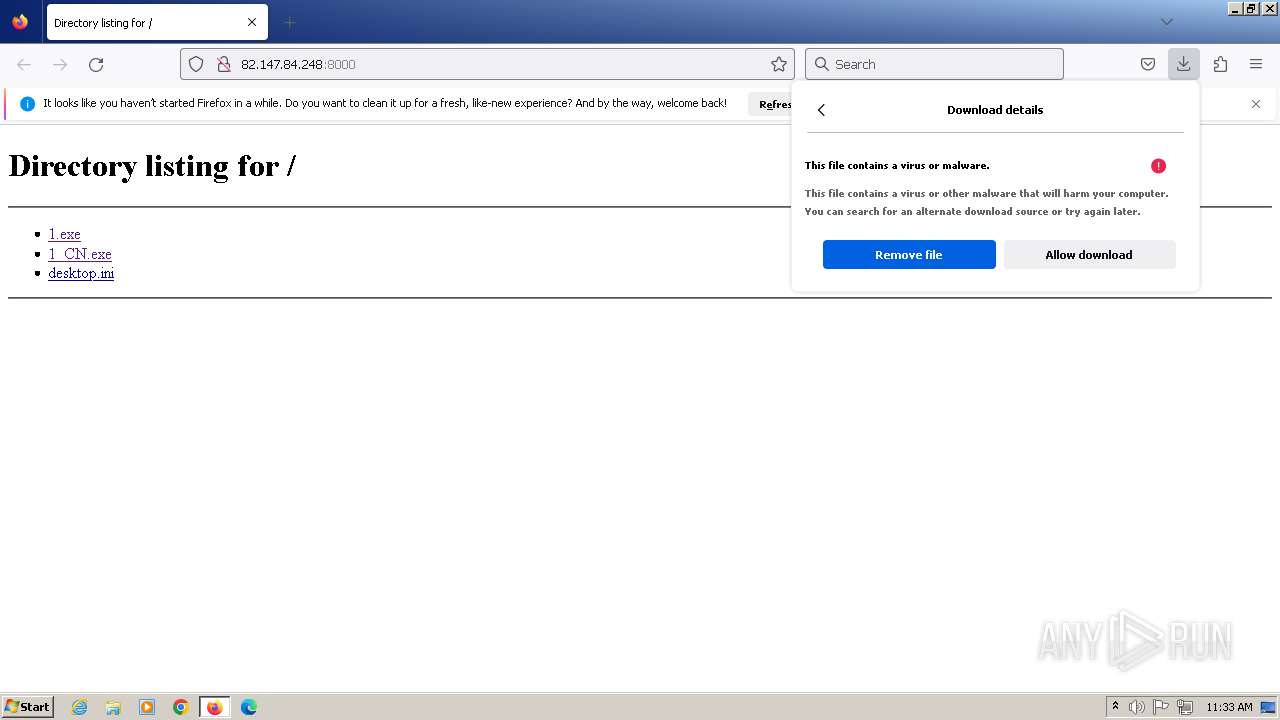Click the notification info icon

click(27, 104)
